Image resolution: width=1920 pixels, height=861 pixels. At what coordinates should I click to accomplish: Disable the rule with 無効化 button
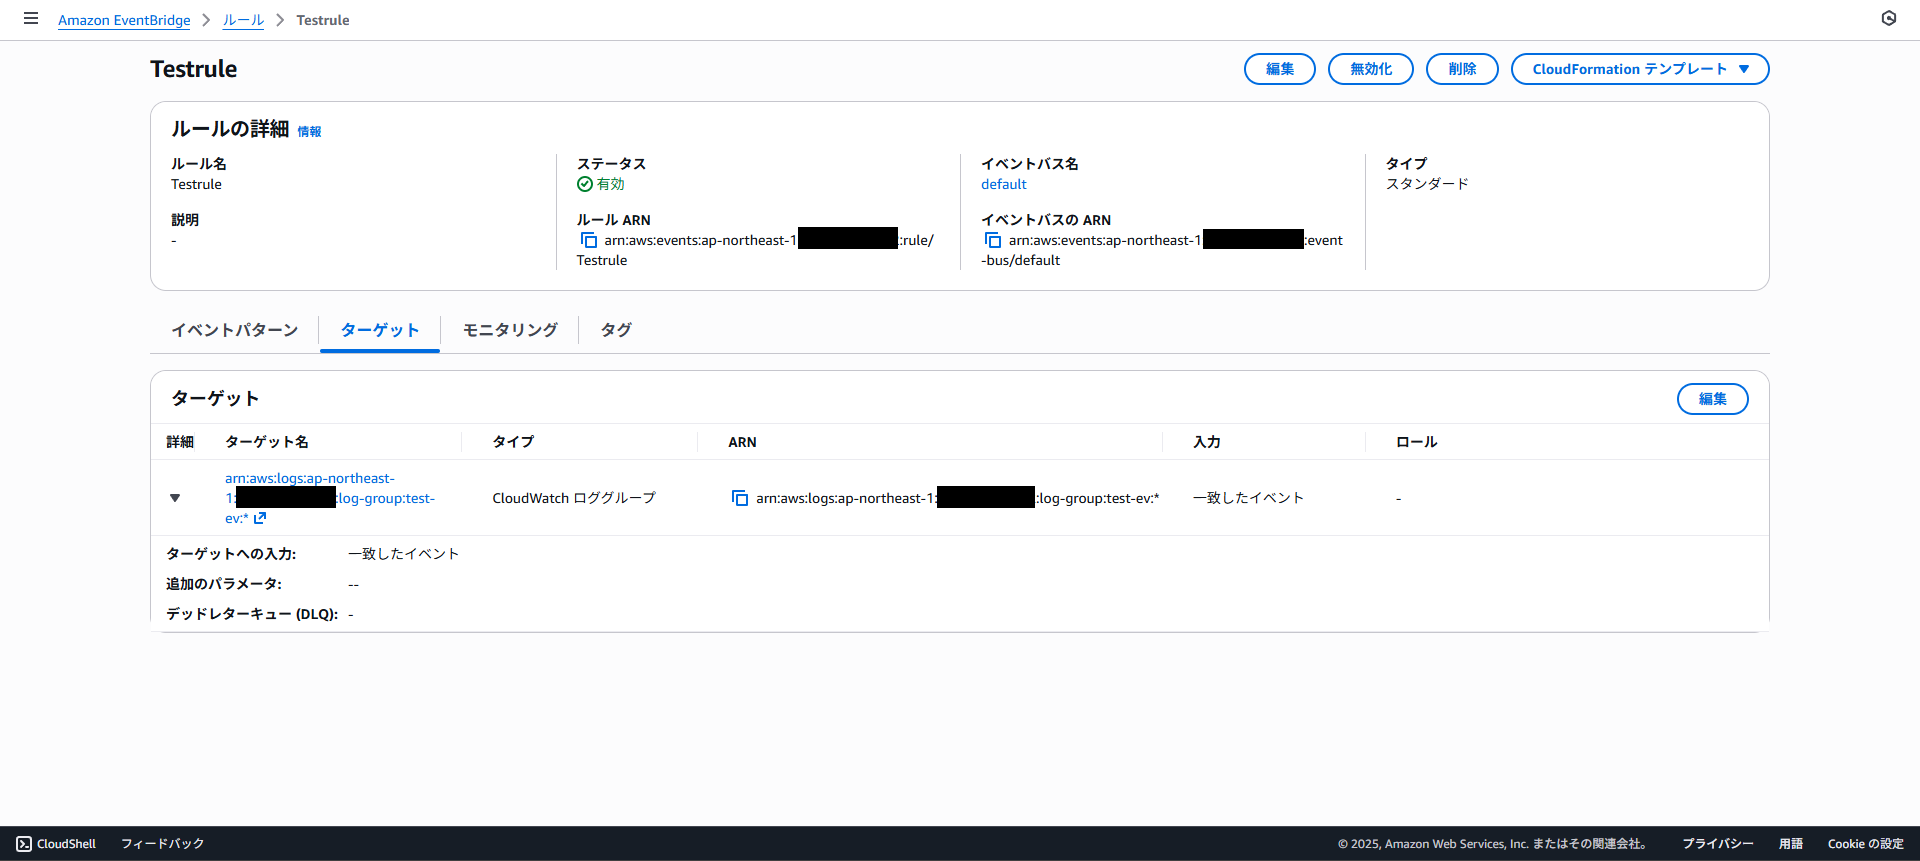pos(1370,69)
